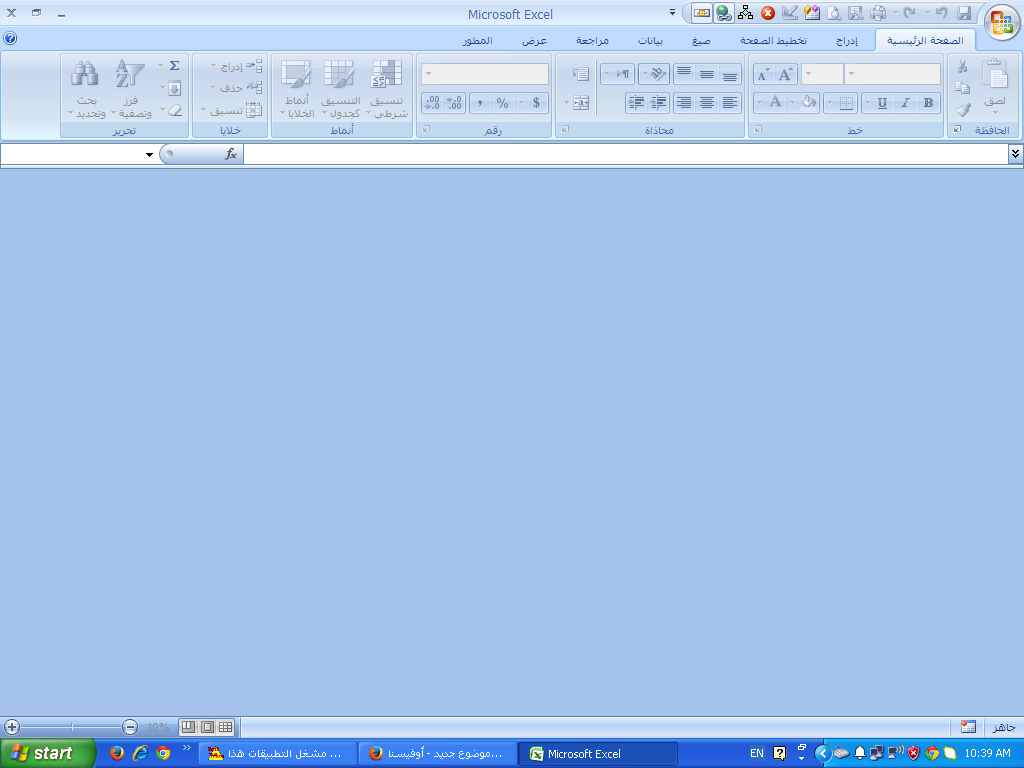1024x768 pixels.
Task: Click the quick print printer icon
Action: pyautogui.click(x=878, y=13)
